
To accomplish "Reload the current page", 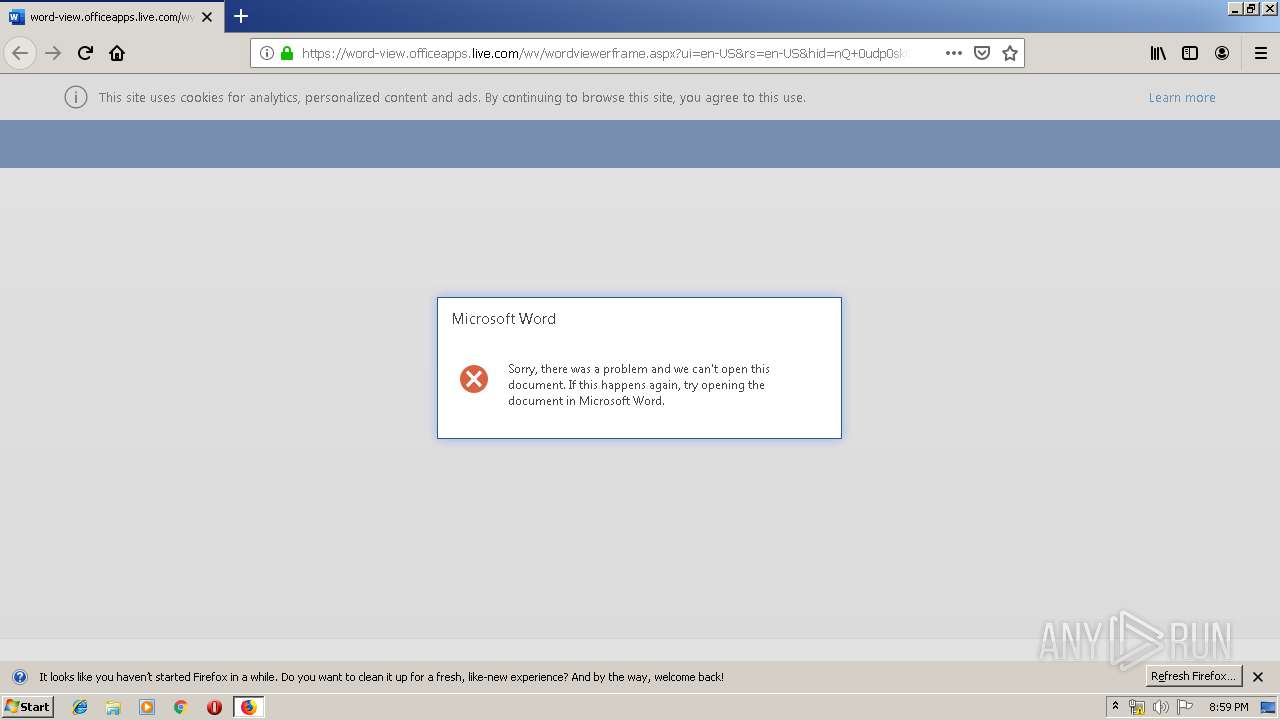I will pyautogui.click(x=86, y=53).
